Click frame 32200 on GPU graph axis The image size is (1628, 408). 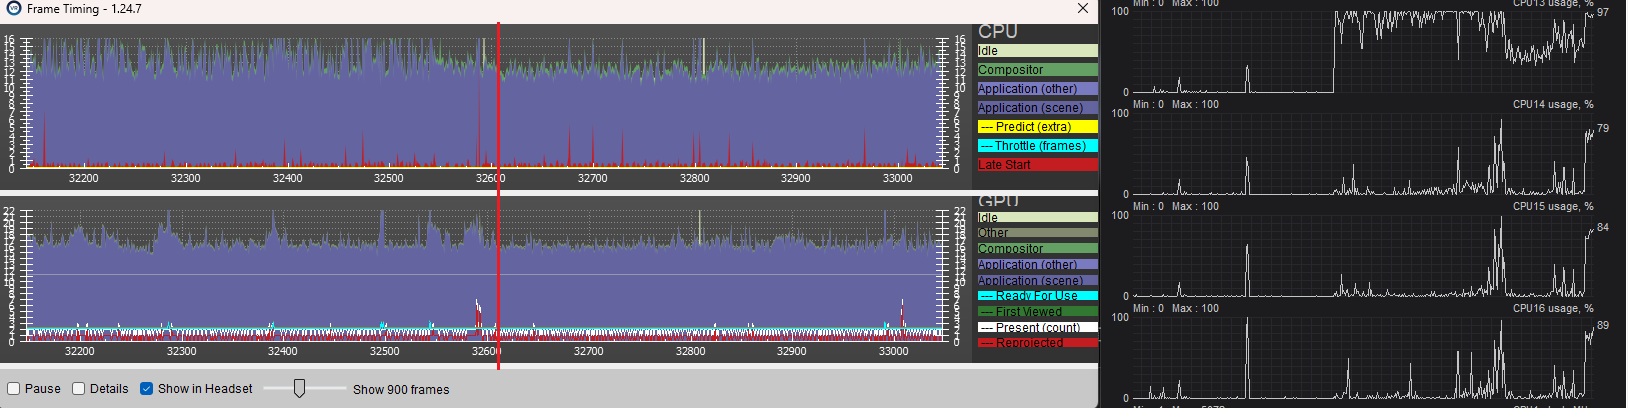[79, 351]
